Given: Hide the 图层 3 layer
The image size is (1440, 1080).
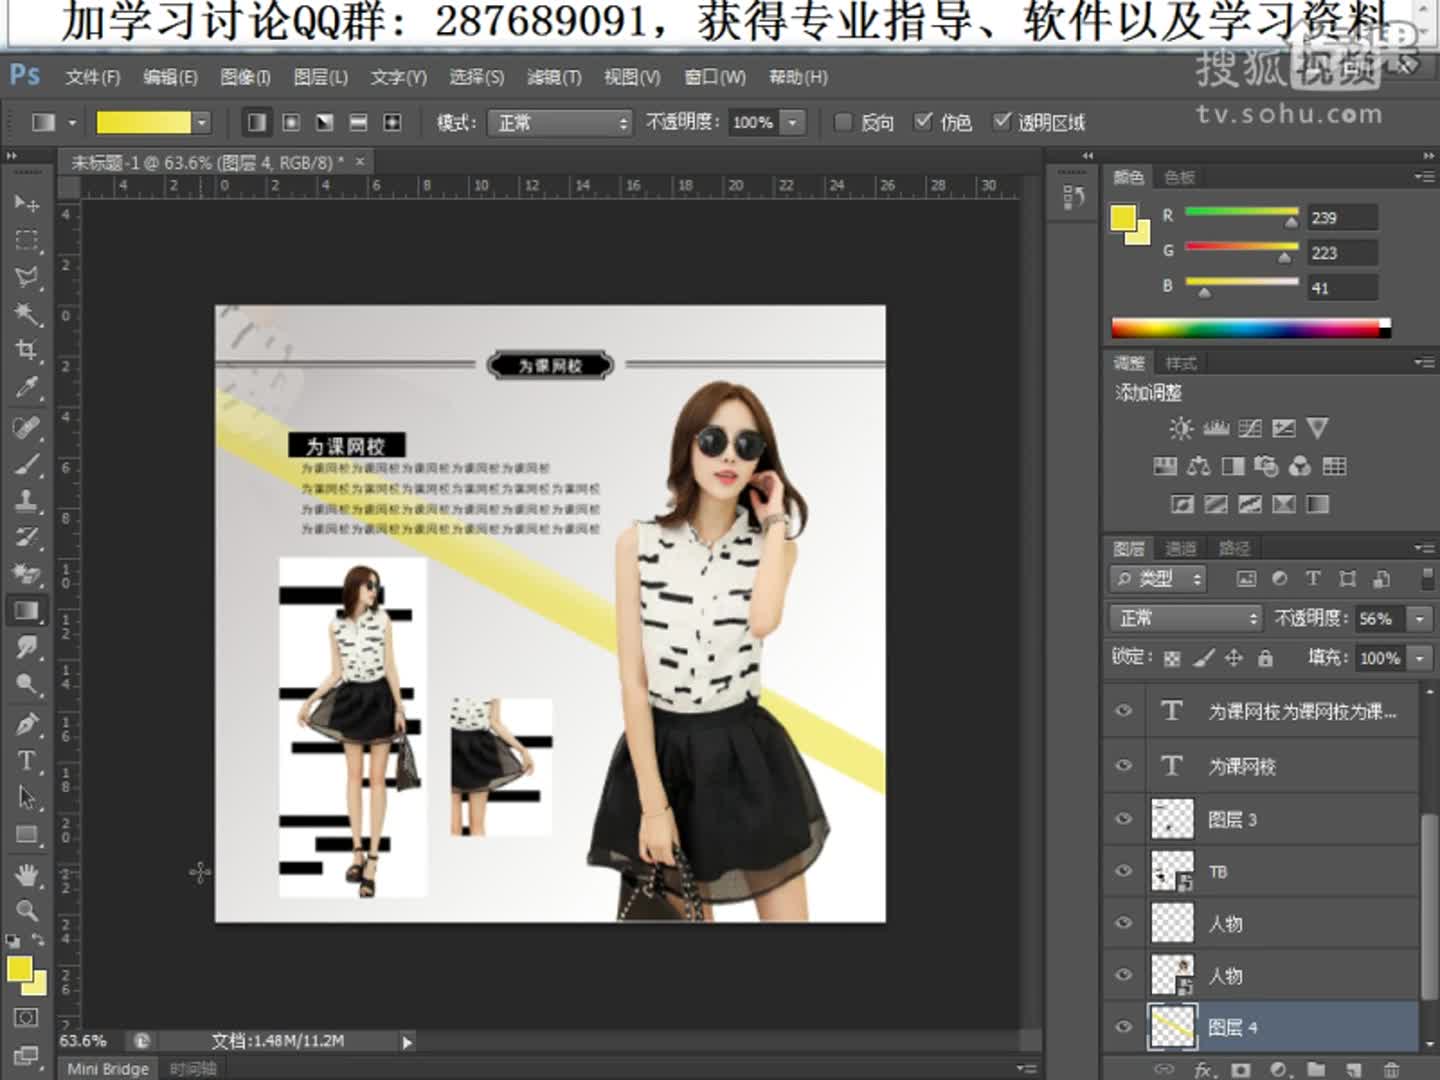Looking at the screenshot, I should 1124,818.
